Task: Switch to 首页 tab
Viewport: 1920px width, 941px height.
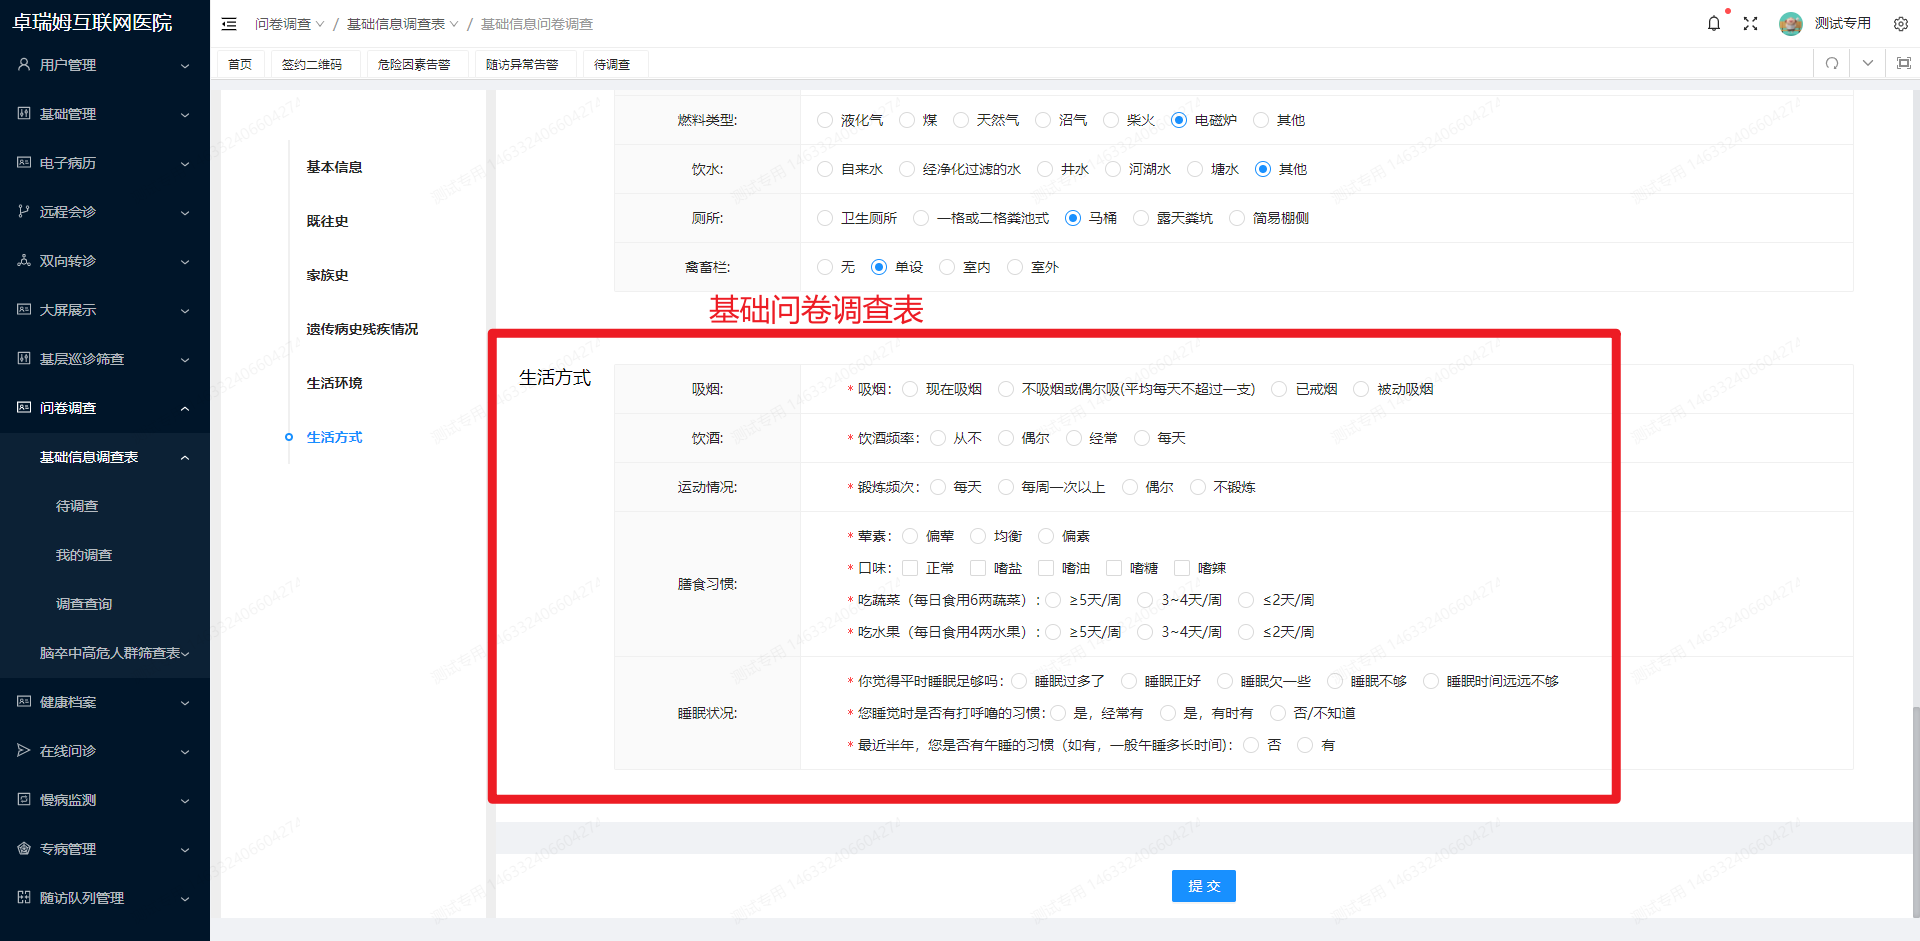Action: point(240,64)
